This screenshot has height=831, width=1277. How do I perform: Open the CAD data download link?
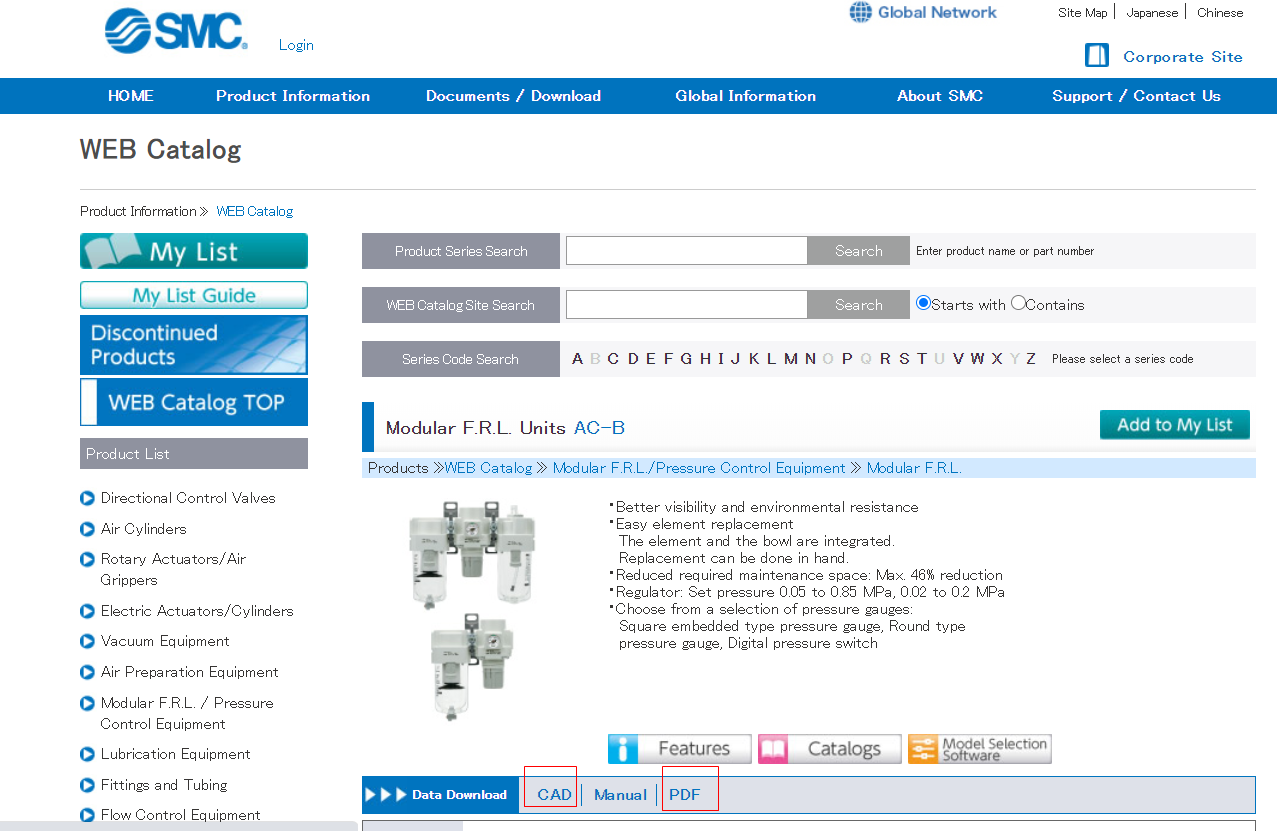pyautogui.click(x=554, y=795)
